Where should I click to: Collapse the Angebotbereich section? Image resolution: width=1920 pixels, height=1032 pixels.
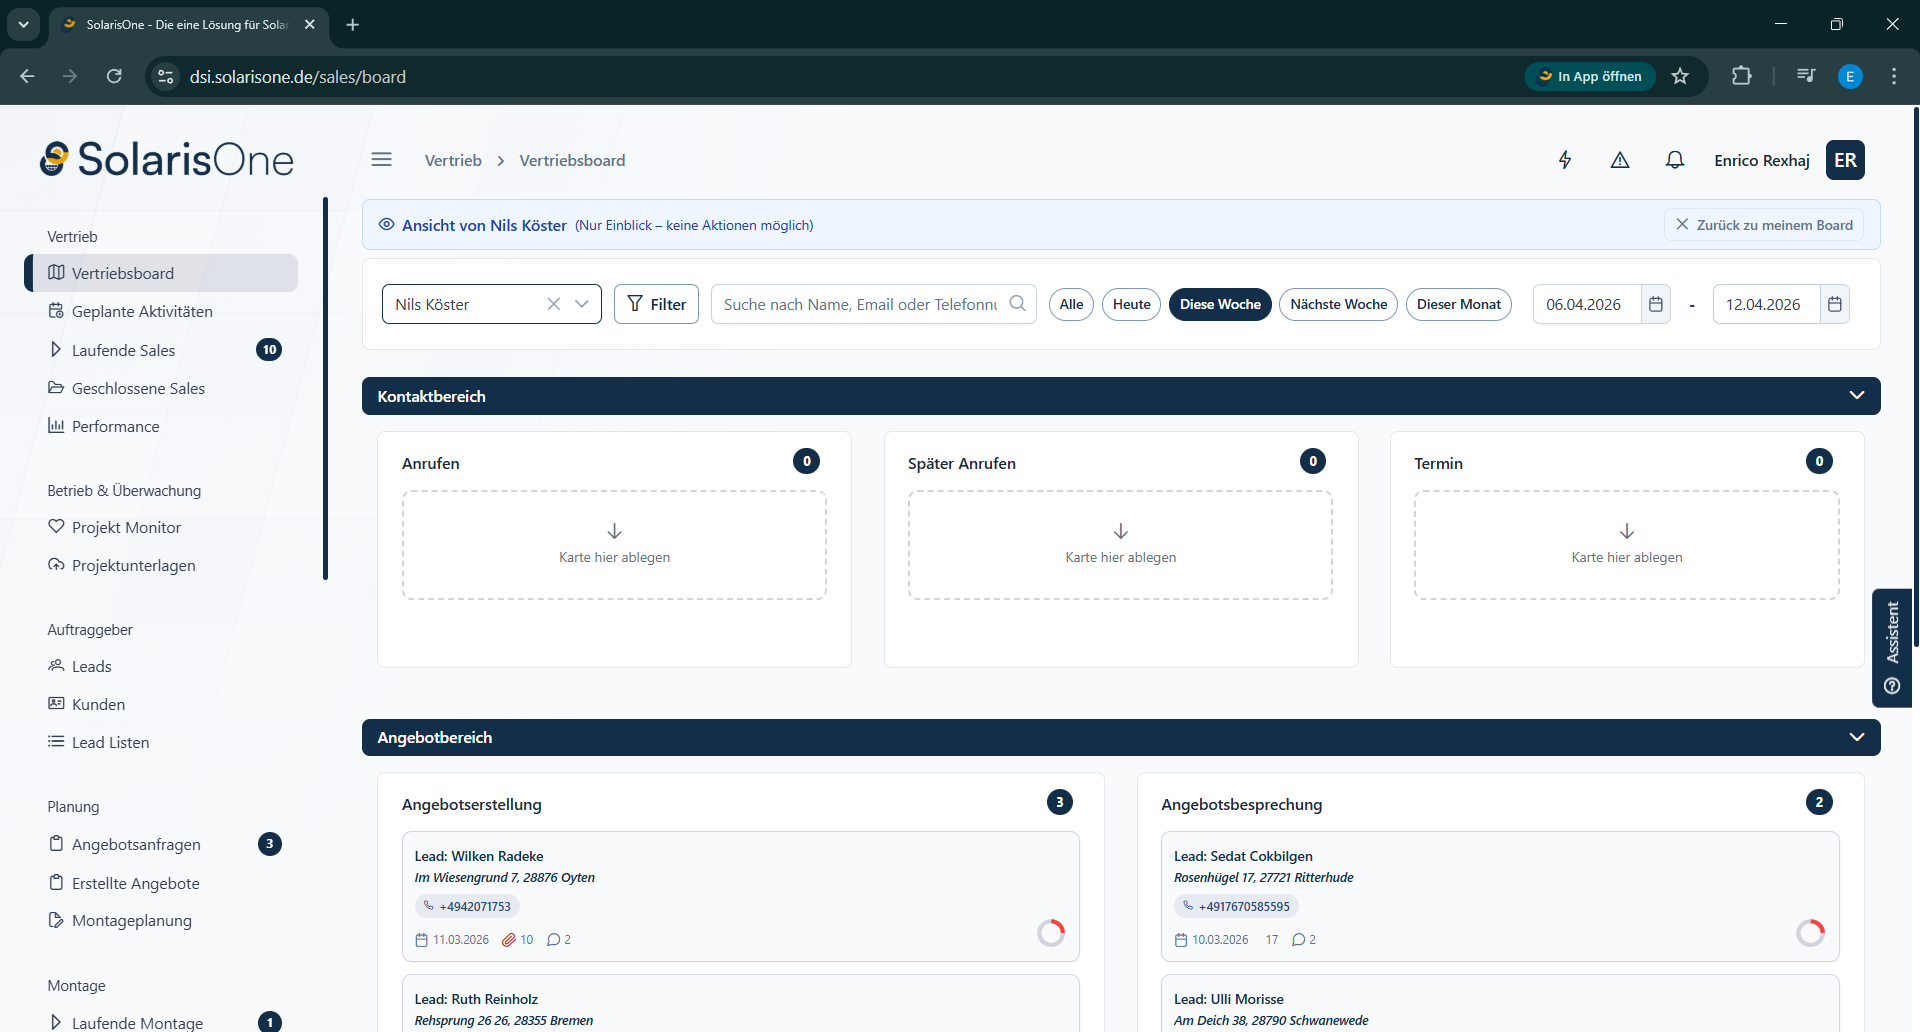pyautogui.click(x=1857, y=737)
